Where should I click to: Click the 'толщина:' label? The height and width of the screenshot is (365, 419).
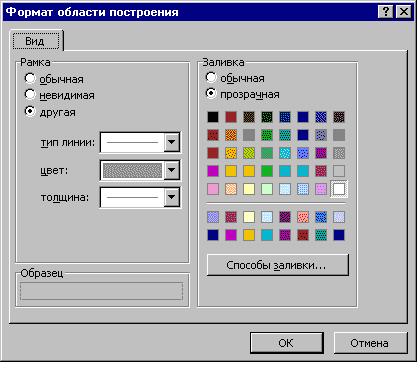(x=65, y=198)
